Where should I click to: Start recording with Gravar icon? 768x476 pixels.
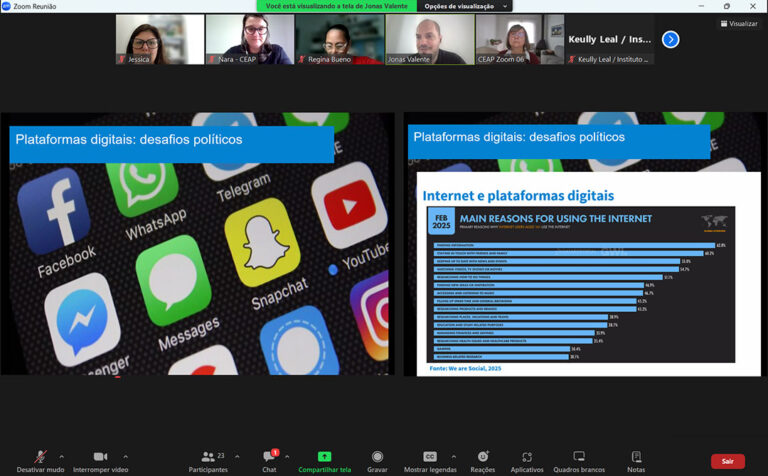tap(377, 457)
